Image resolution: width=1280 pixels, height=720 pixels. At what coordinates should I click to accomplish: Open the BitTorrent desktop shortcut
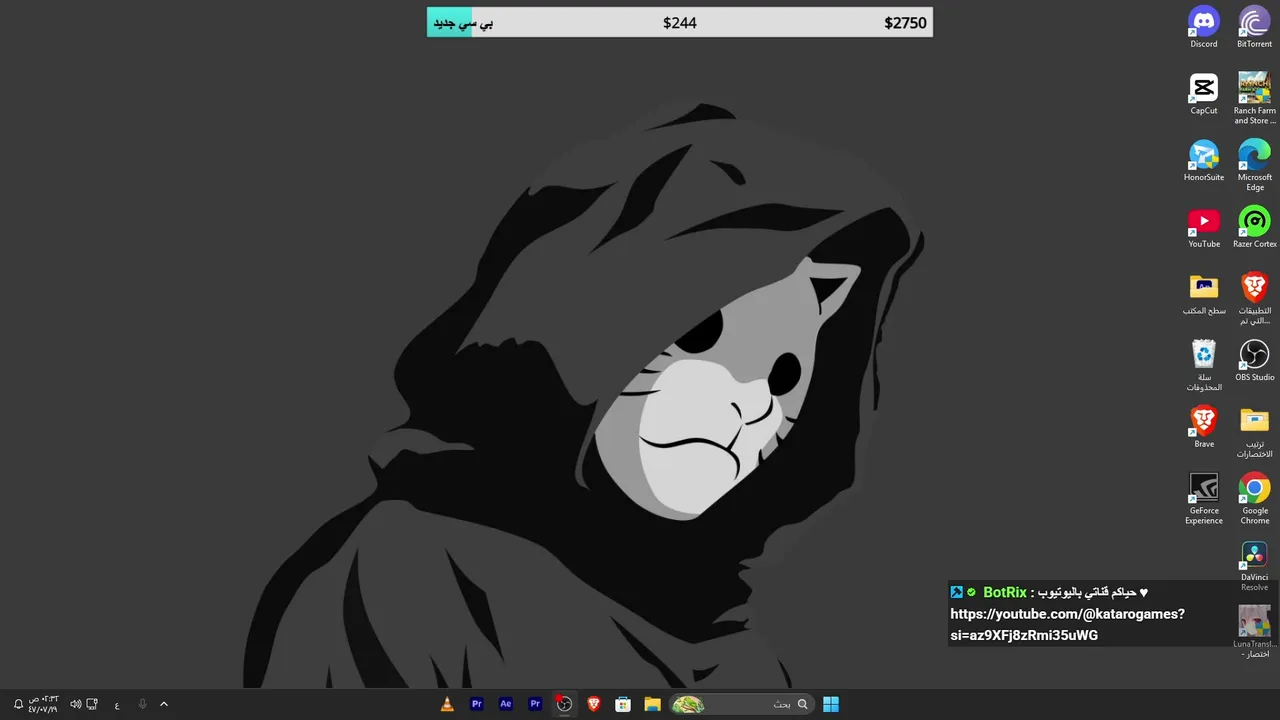click(x=1254, y=27)
